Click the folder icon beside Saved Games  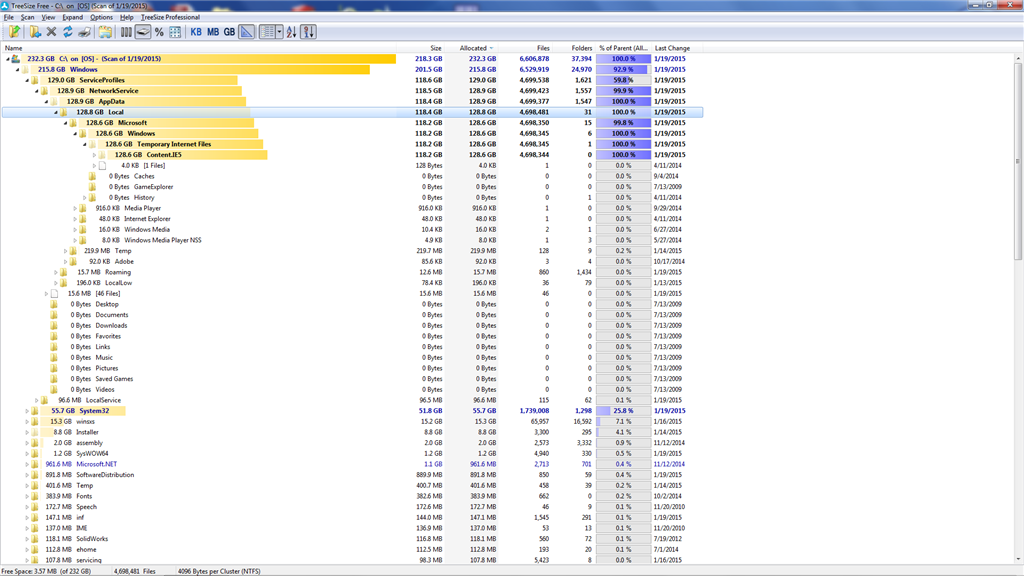[x=54, y=379]
